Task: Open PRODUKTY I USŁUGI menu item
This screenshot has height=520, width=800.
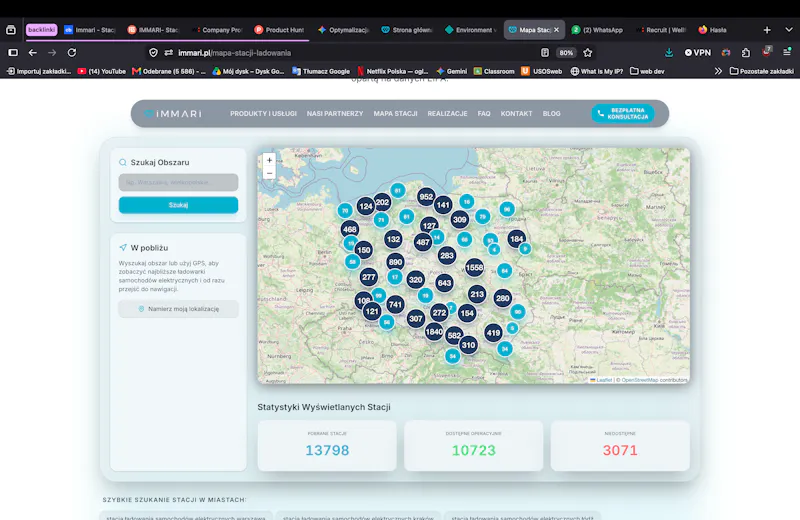Action: point(263,114)
